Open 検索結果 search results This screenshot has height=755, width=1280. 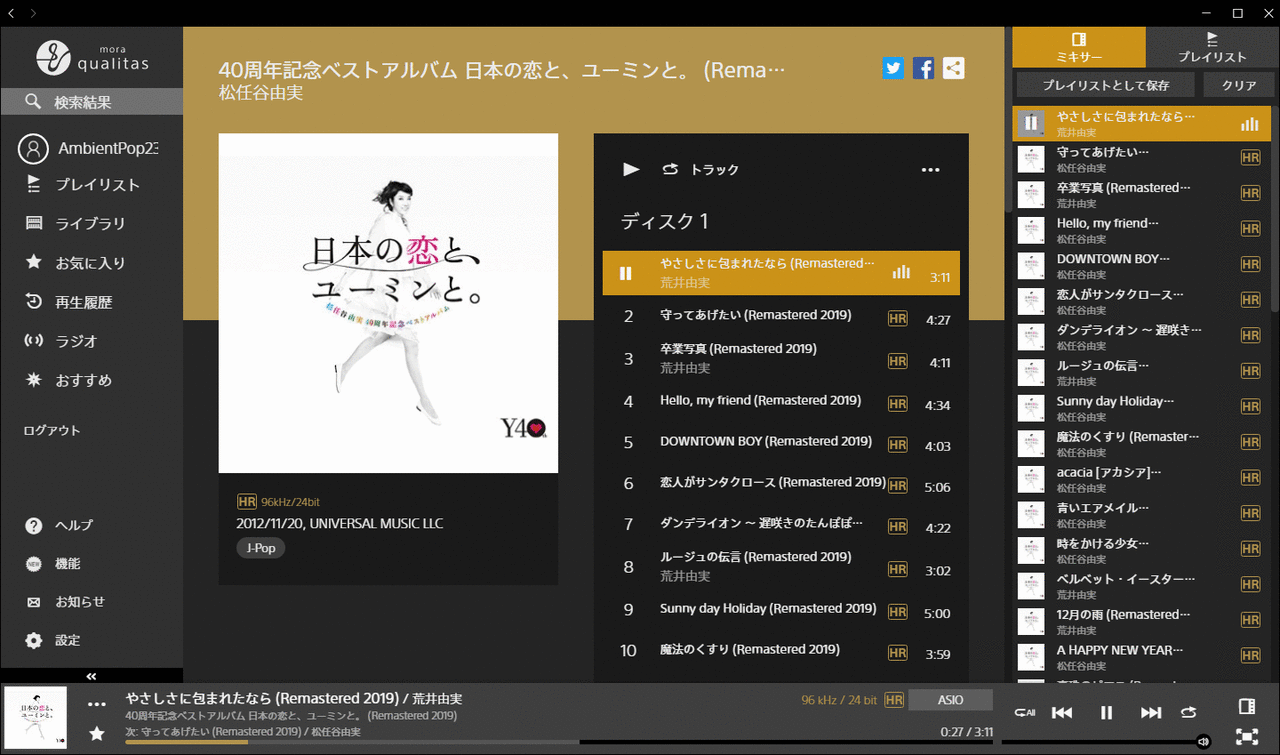coord(92,102)
